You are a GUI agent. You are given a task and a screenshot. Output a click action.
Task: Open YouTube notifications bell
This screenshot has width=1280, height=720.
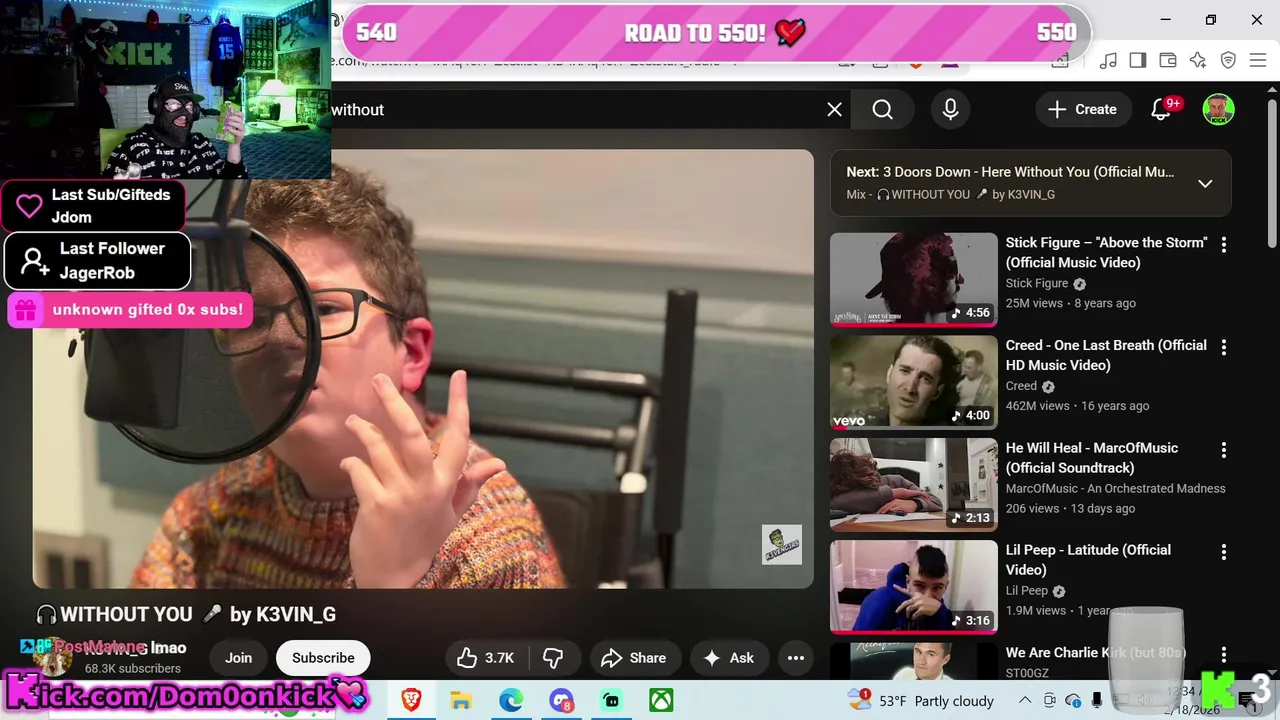tap(1161, 109)
